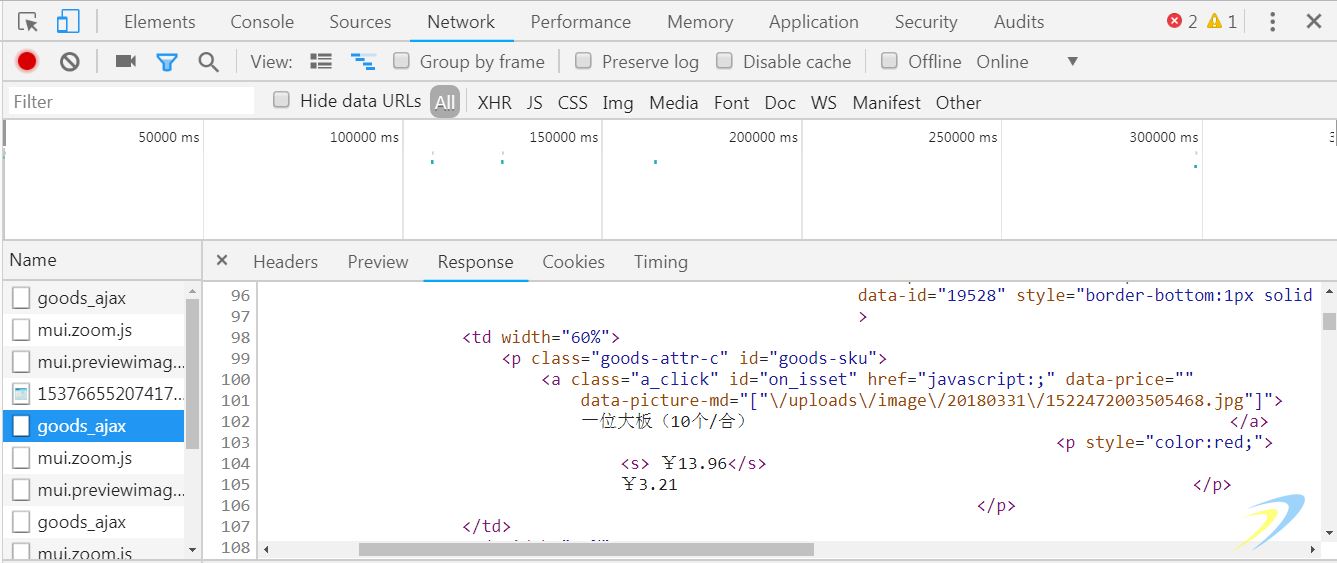Screen dimensions: 1337x563
Task: Open the DevTools three-dot menu
Action: (1272, 22)
